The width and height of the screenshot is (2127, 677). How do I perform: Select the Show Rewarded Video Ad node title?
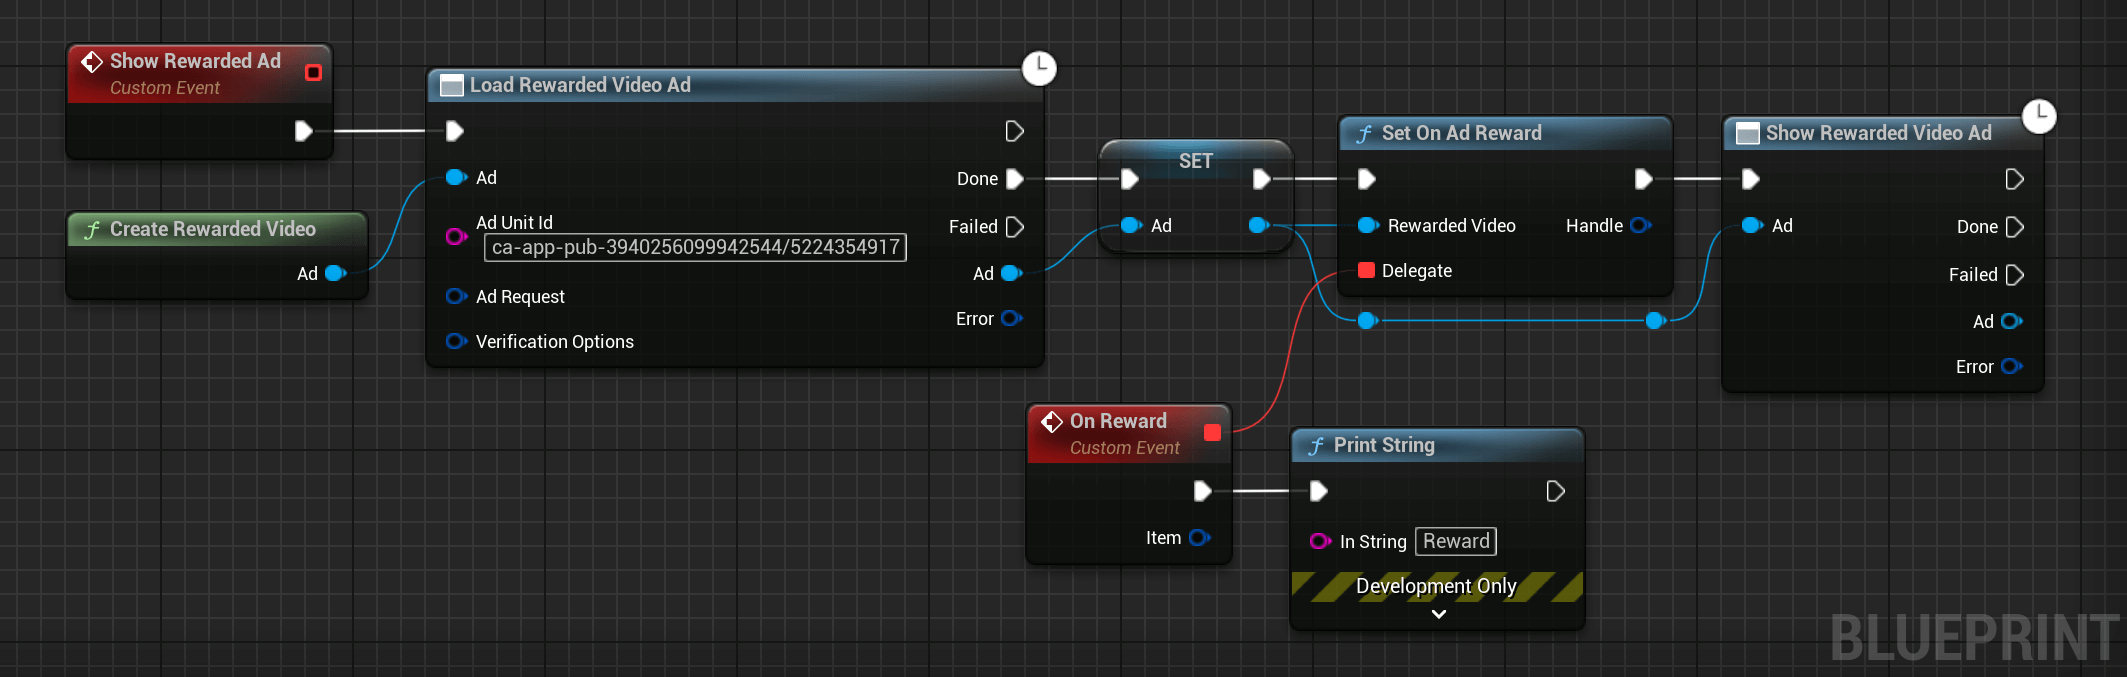tap(1878, 133)
